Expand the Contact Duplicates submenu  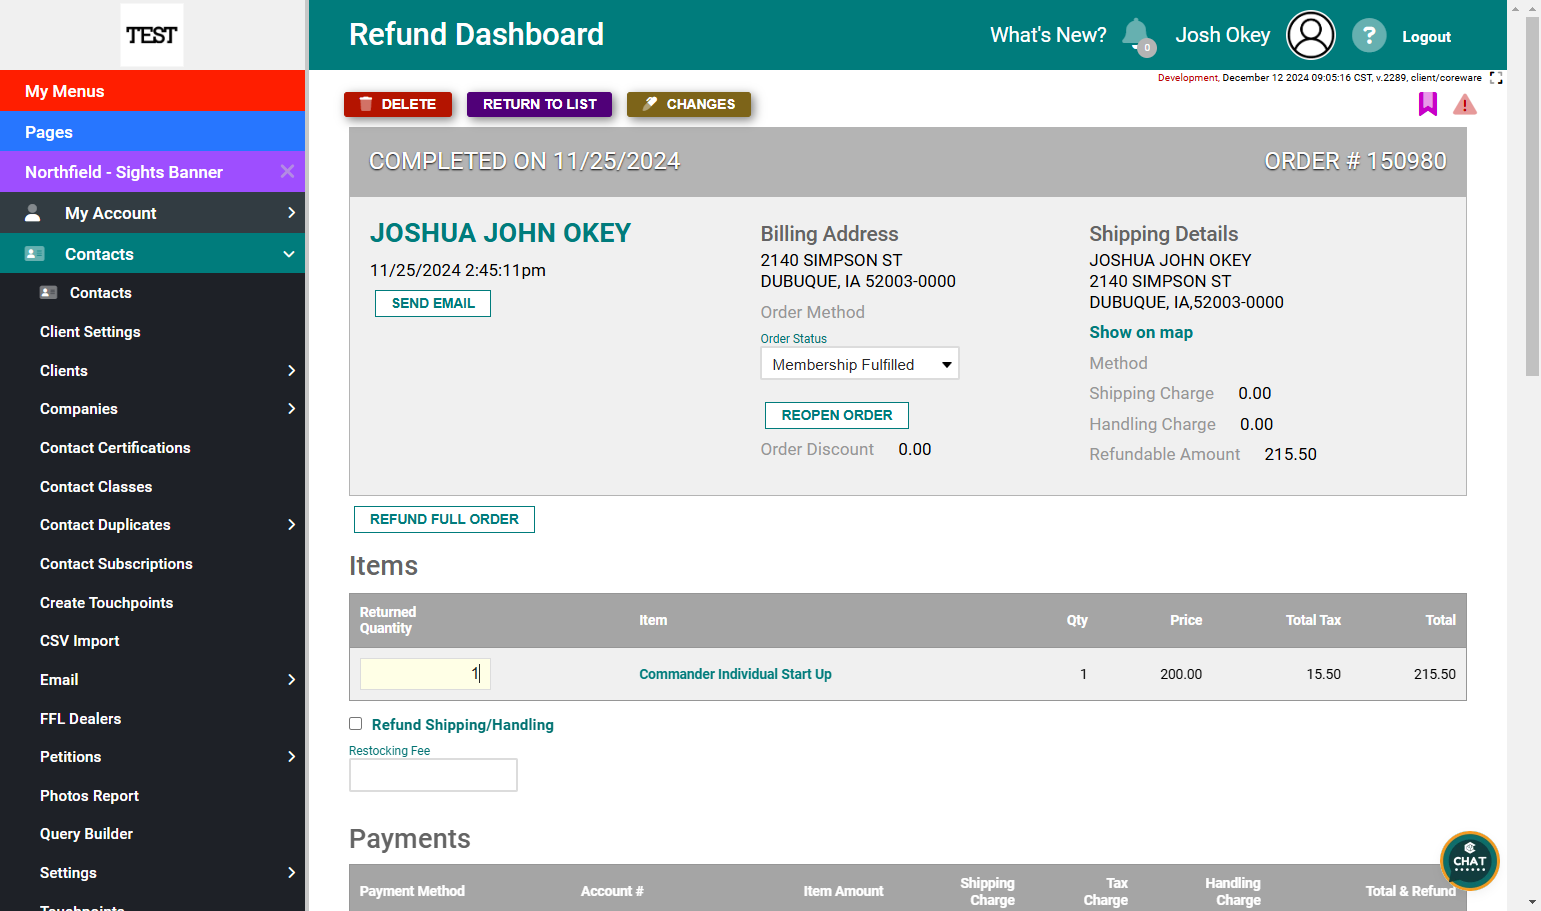[291, 524]
